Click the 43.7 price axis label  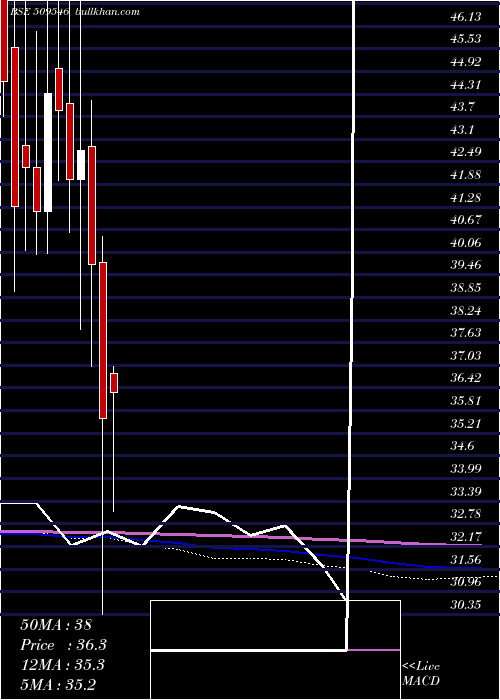click(463, 107)
